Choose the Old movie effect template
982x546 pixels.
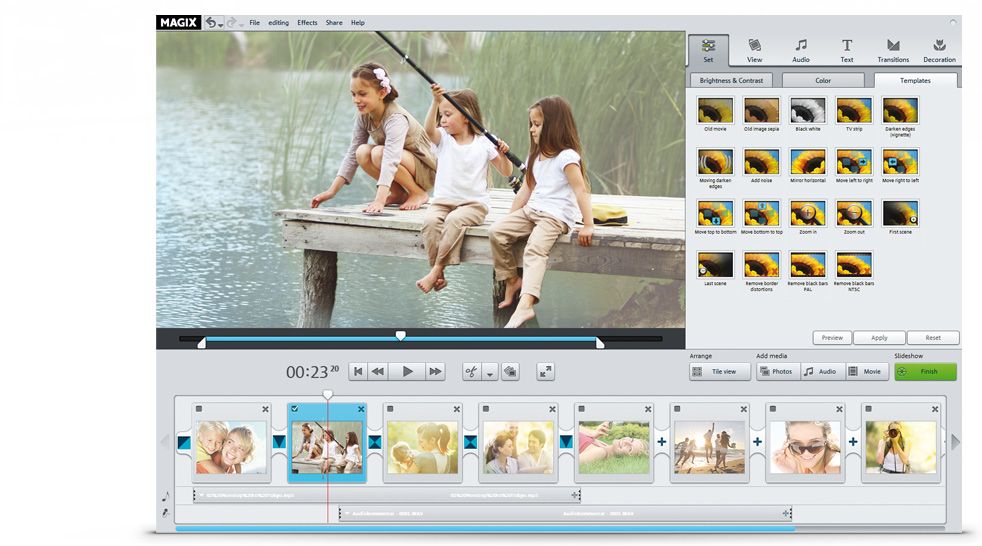pyautogui.click(x=715, y=114)
